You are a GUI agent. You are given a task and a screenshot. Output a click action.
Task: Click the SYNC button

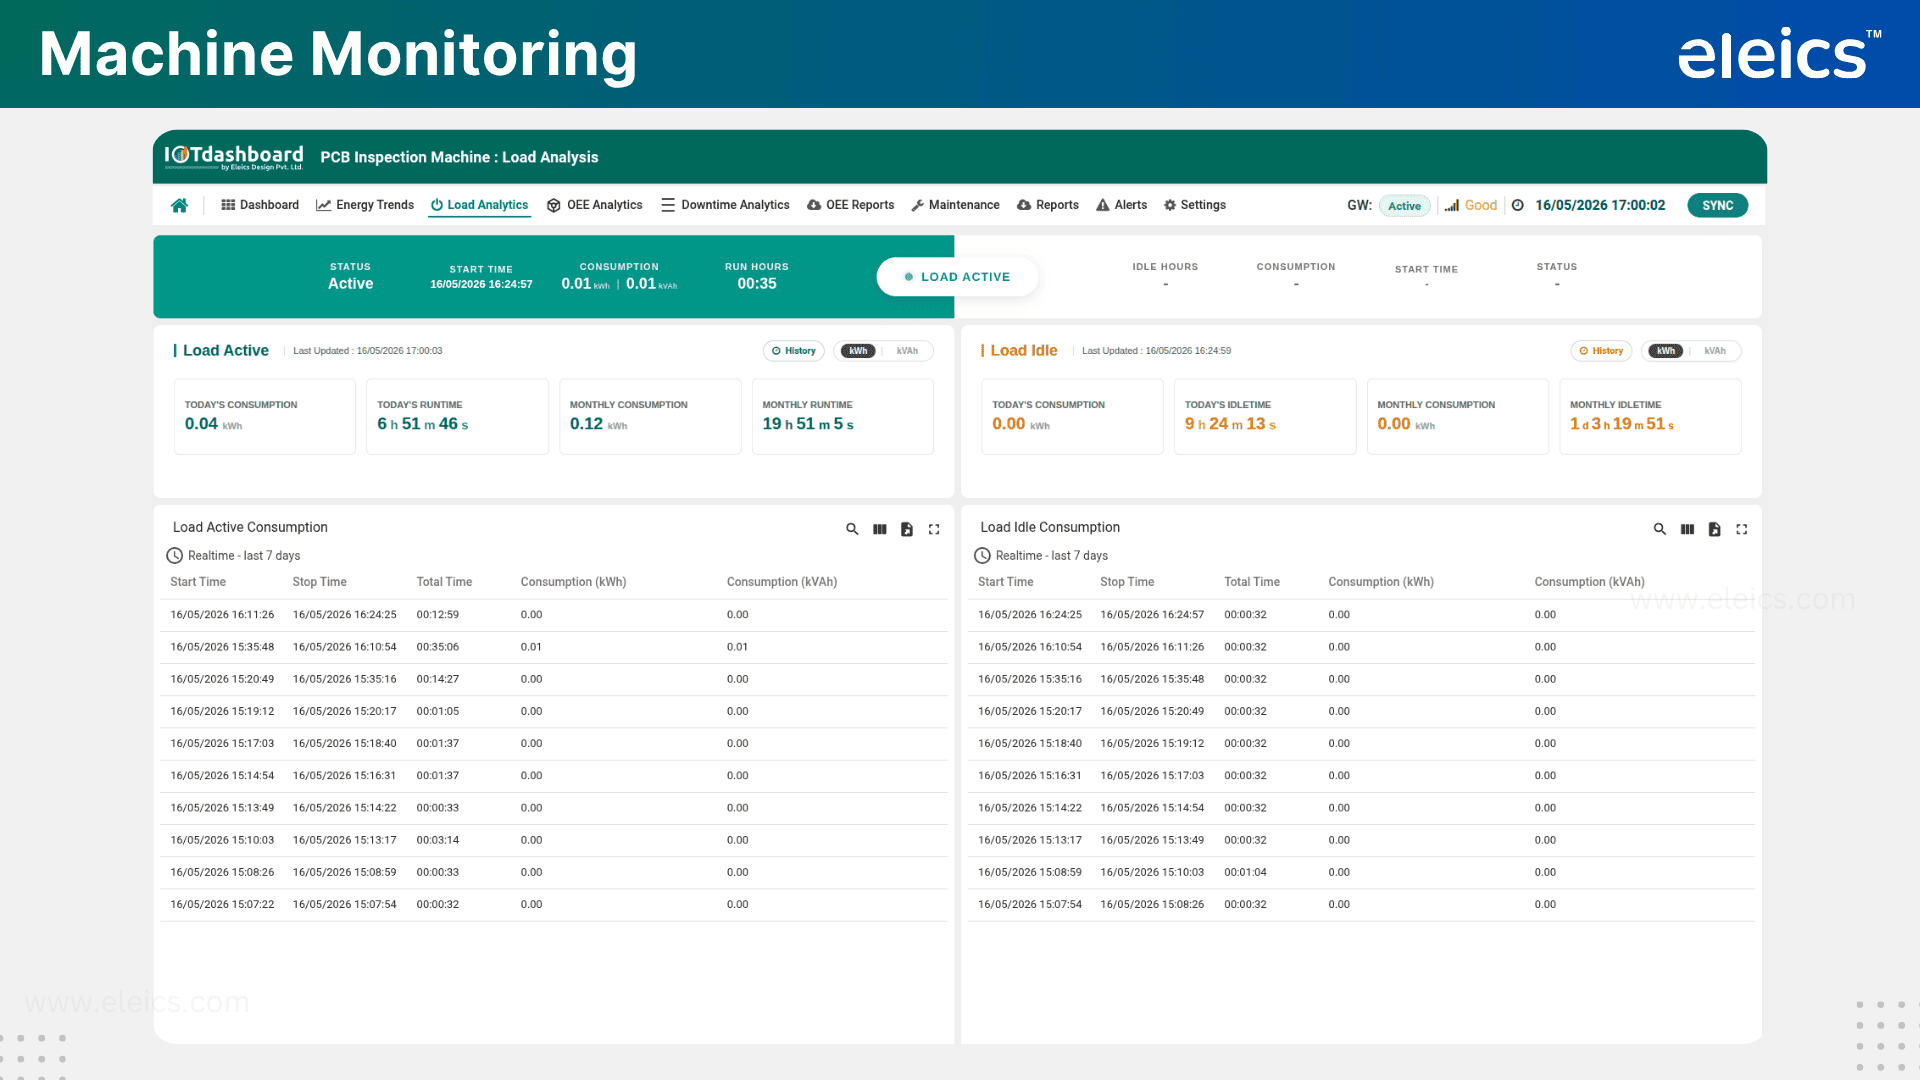[x=1718, y=205]
